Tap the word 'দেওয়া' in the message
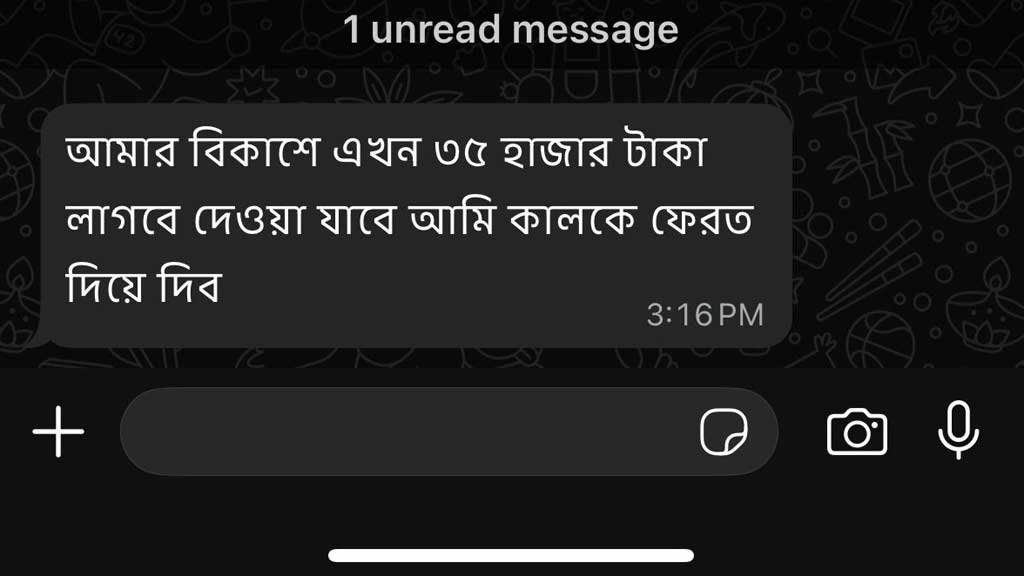Image resolution: width=1024 pixels, height=576 pixels. pyautogui.click(x=249, y=219)
